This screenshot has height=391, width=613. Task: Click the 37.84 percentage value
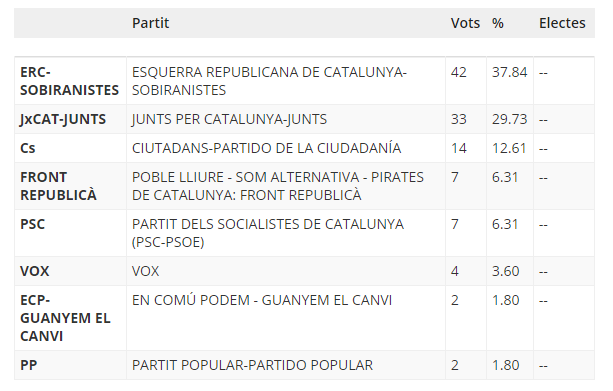[509, 72]
